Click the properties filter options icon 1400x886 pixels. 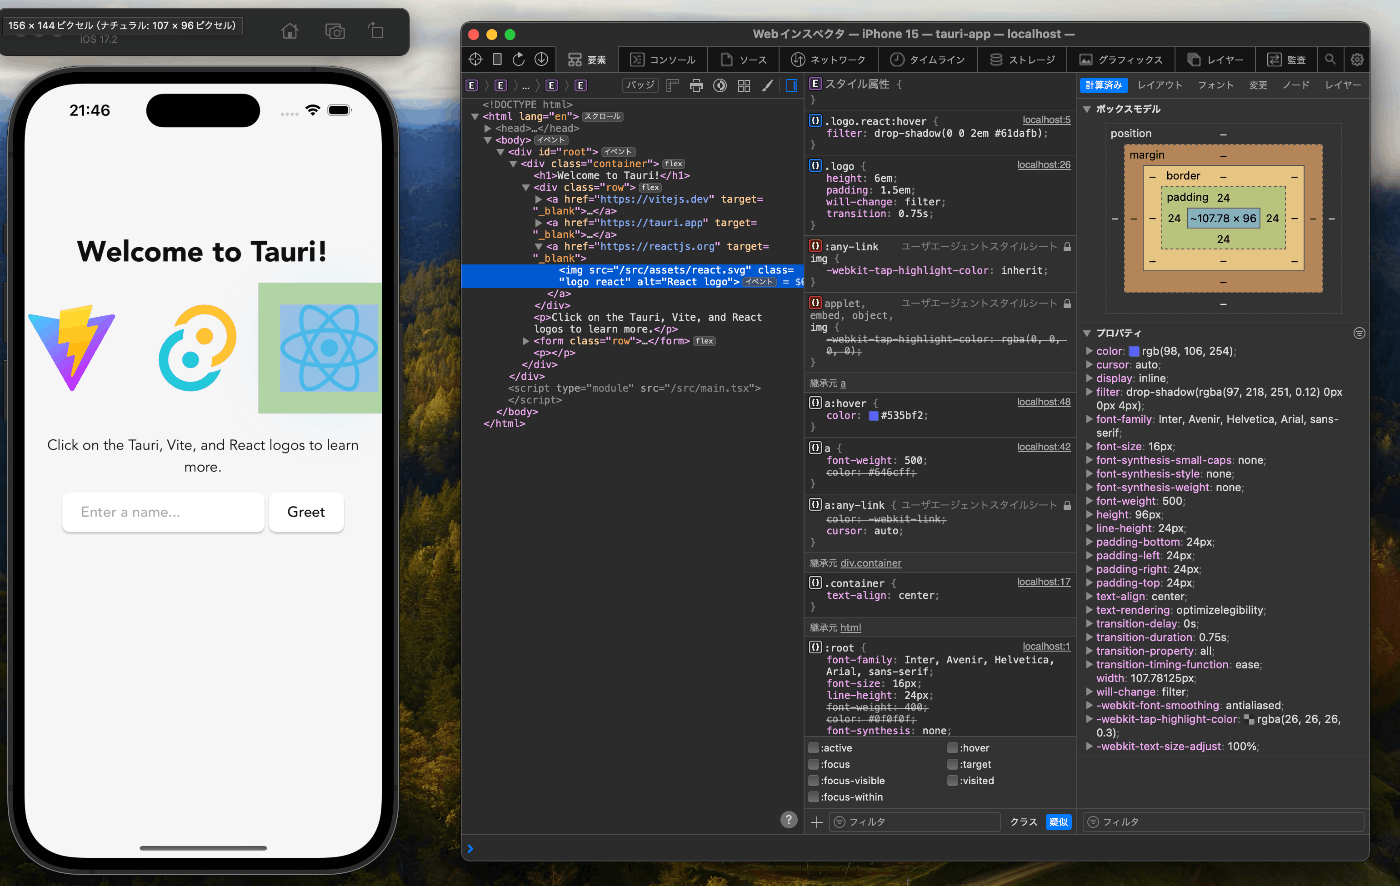tap(1359, 333)
